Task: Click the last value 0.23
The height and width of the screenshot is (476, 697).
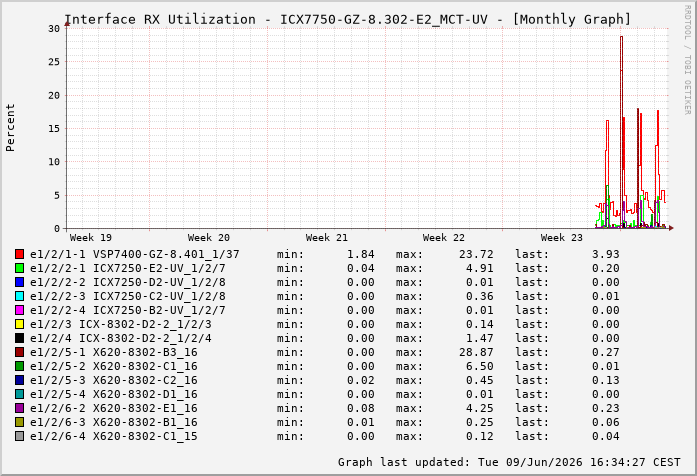Action: (x=605, y=408)
